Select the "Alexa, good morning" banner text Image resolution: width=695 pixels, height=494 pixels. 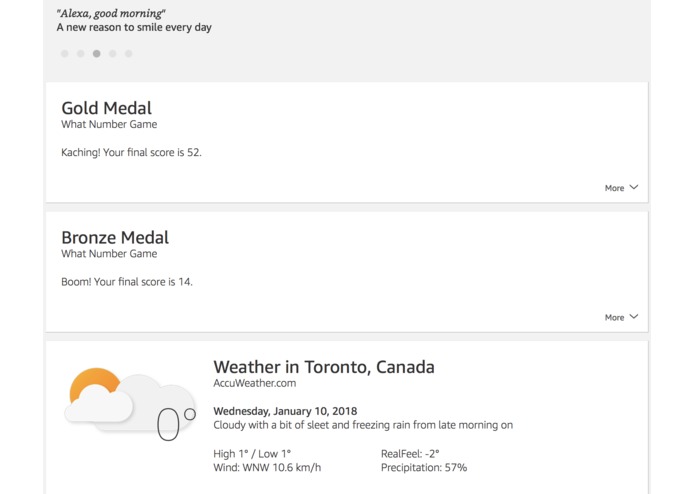[111, 13]
